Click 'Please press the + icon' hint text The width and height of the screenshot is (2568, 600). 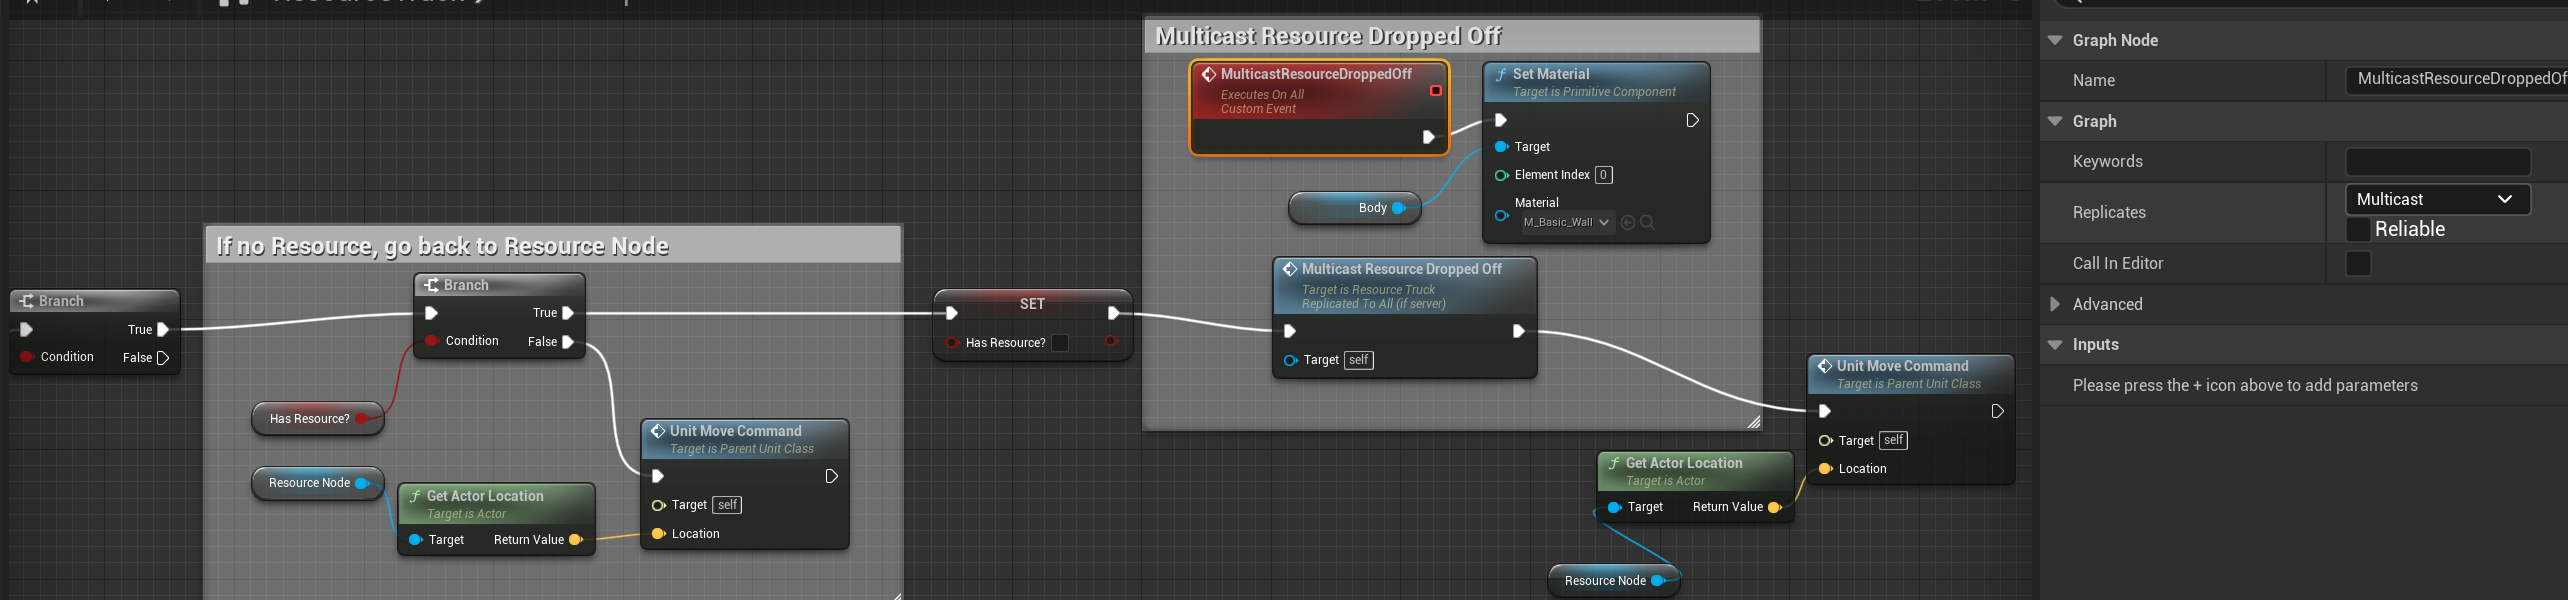click(2245, 385)
